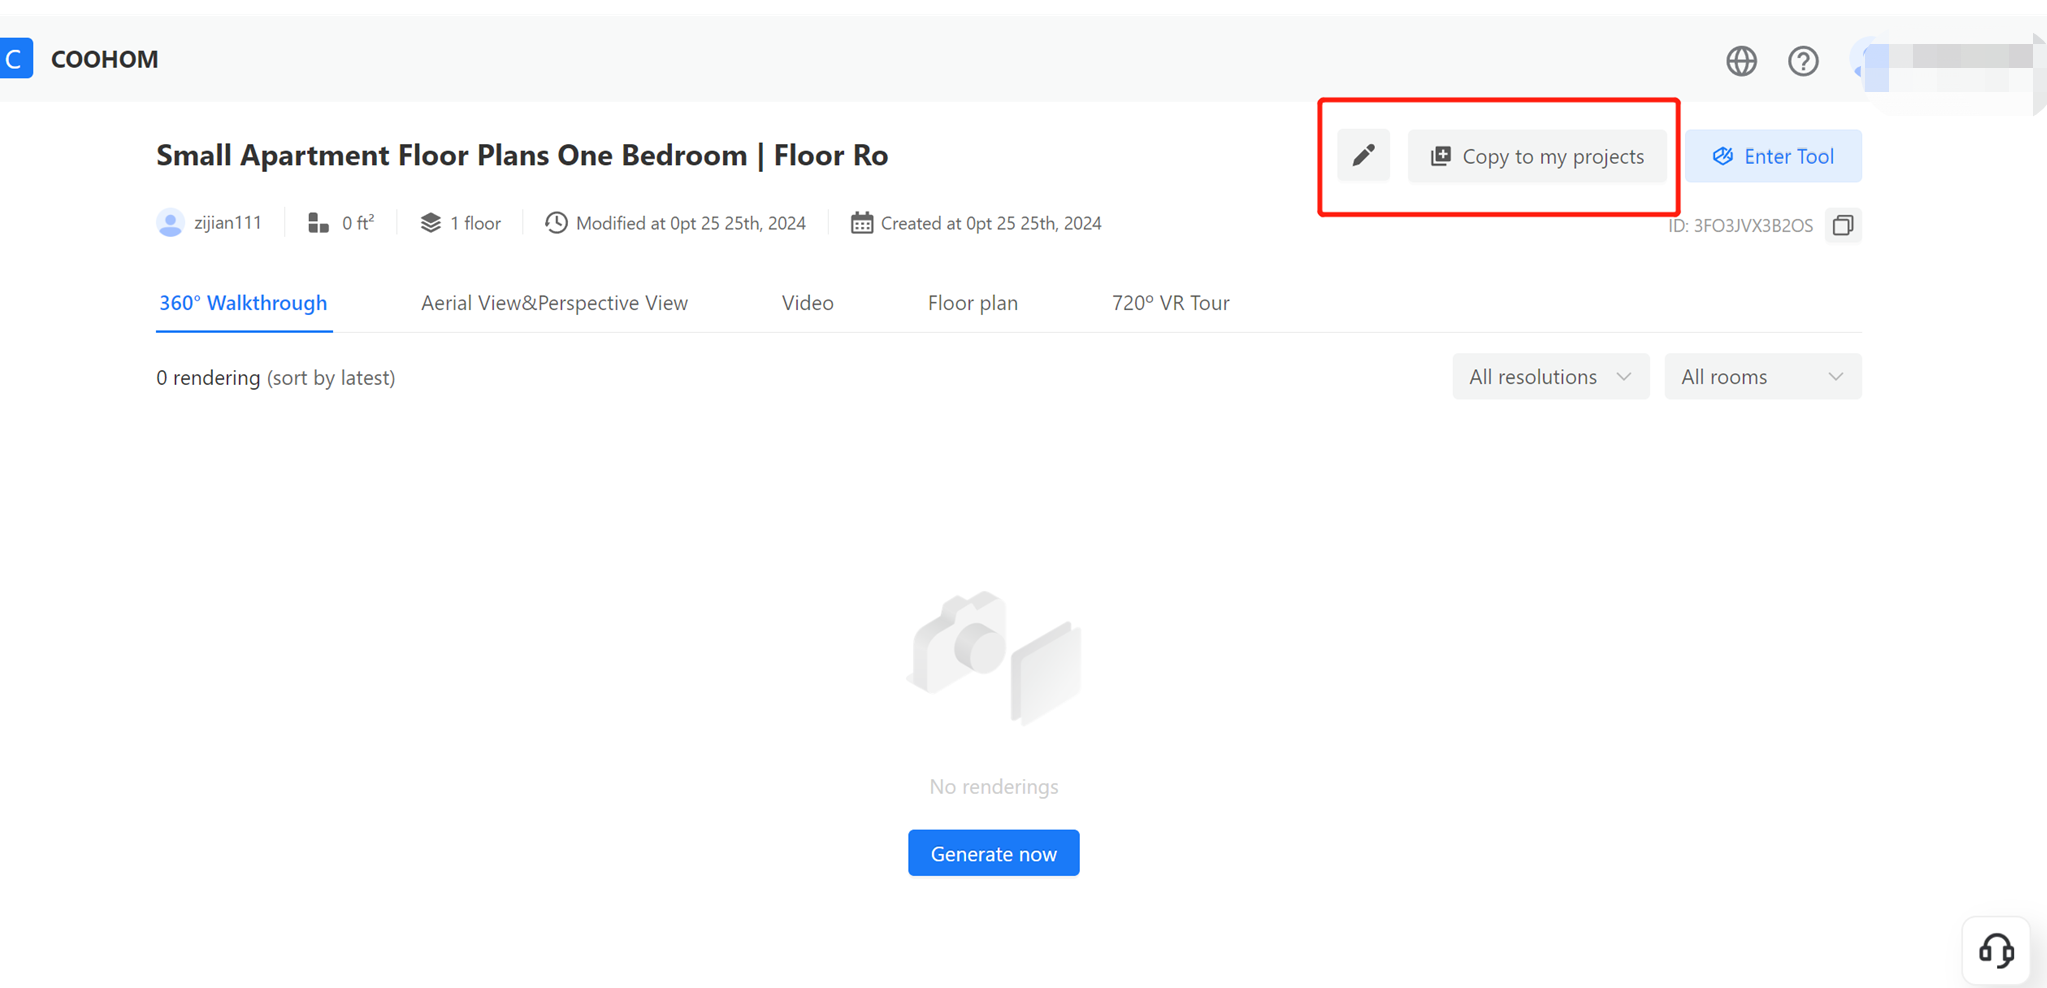Select the Floor plan tab
This screenshot has height=988, width=2047.
[x=972, y=303]
